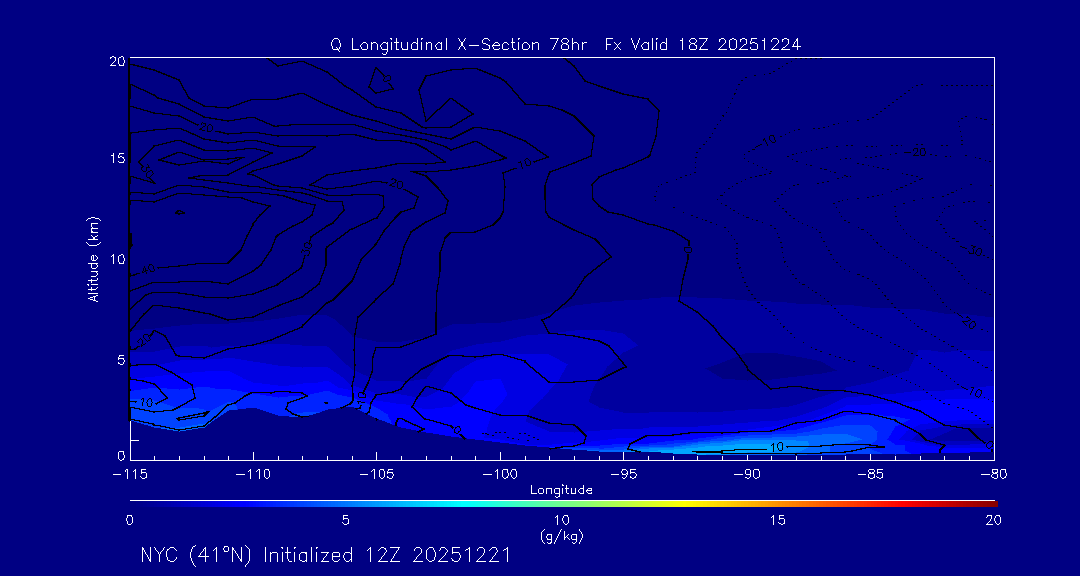Image resolution: width=1080 pixels, height=576 pixels.
Task: Click the colorbar tick label 15
Action: (777, 520)
